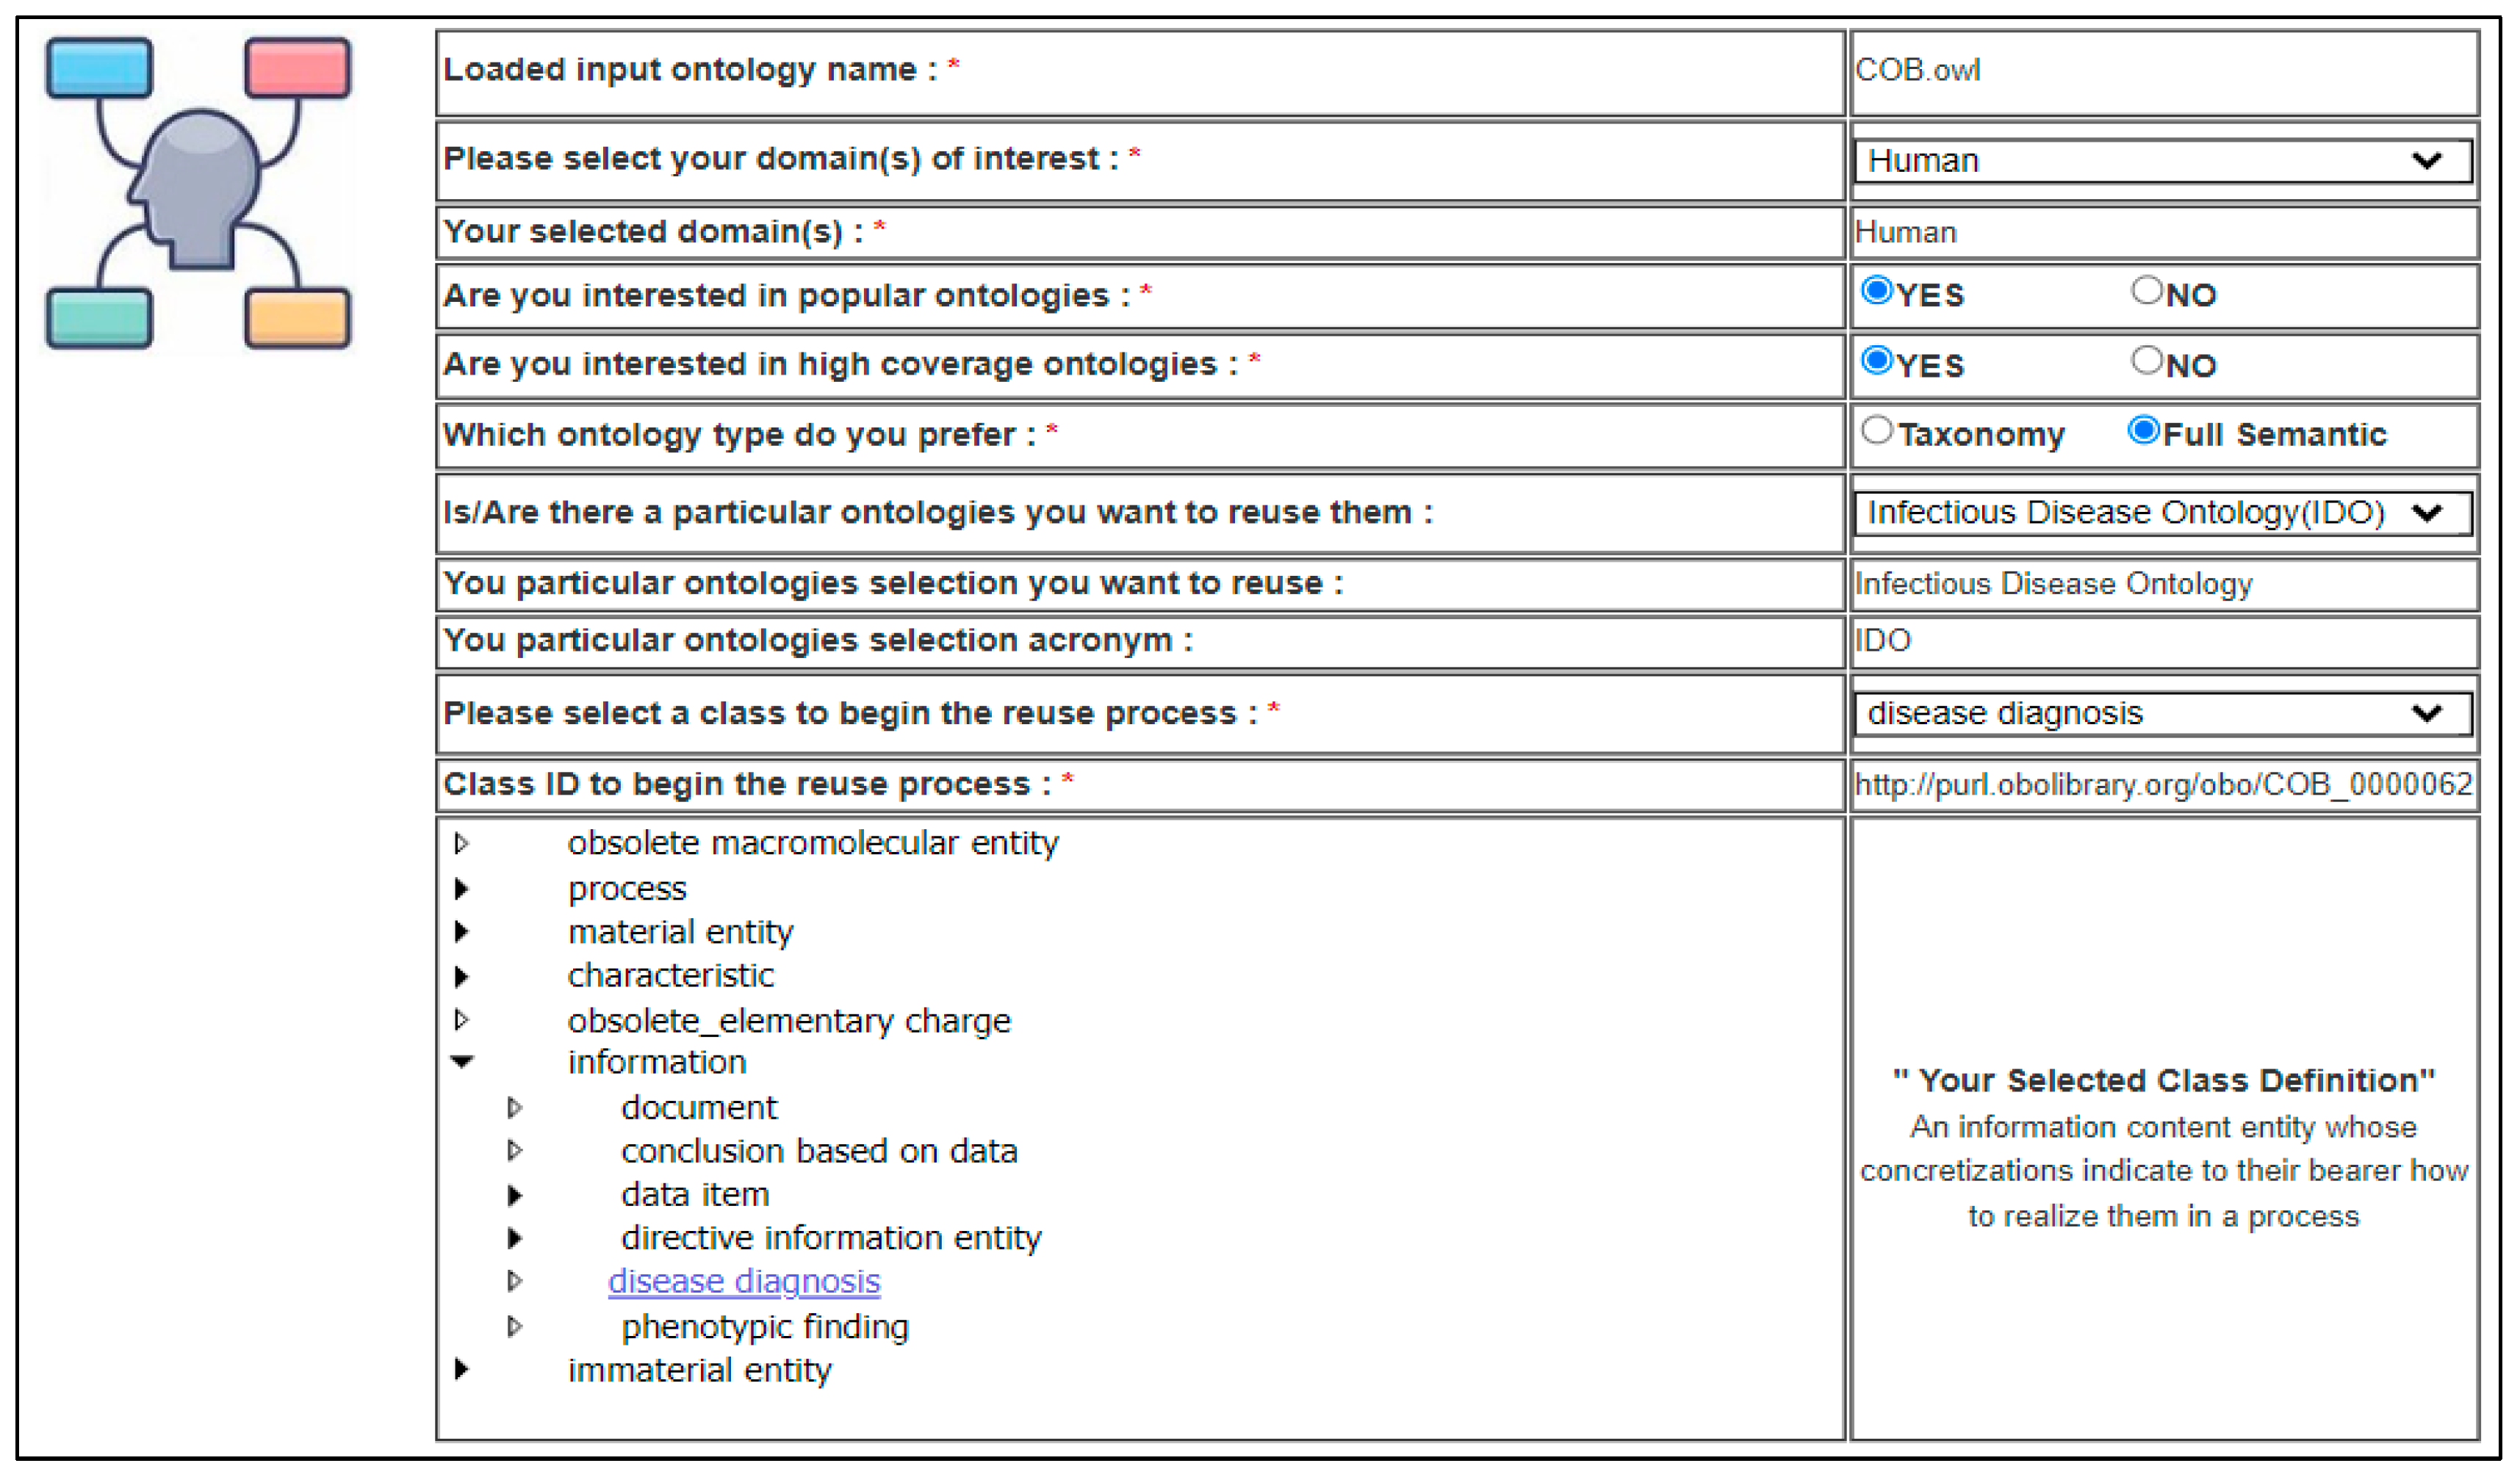Screen dimensions: 2520x1477
Task: Click the disease diagnosis tree link
Action: [744, 1281]
